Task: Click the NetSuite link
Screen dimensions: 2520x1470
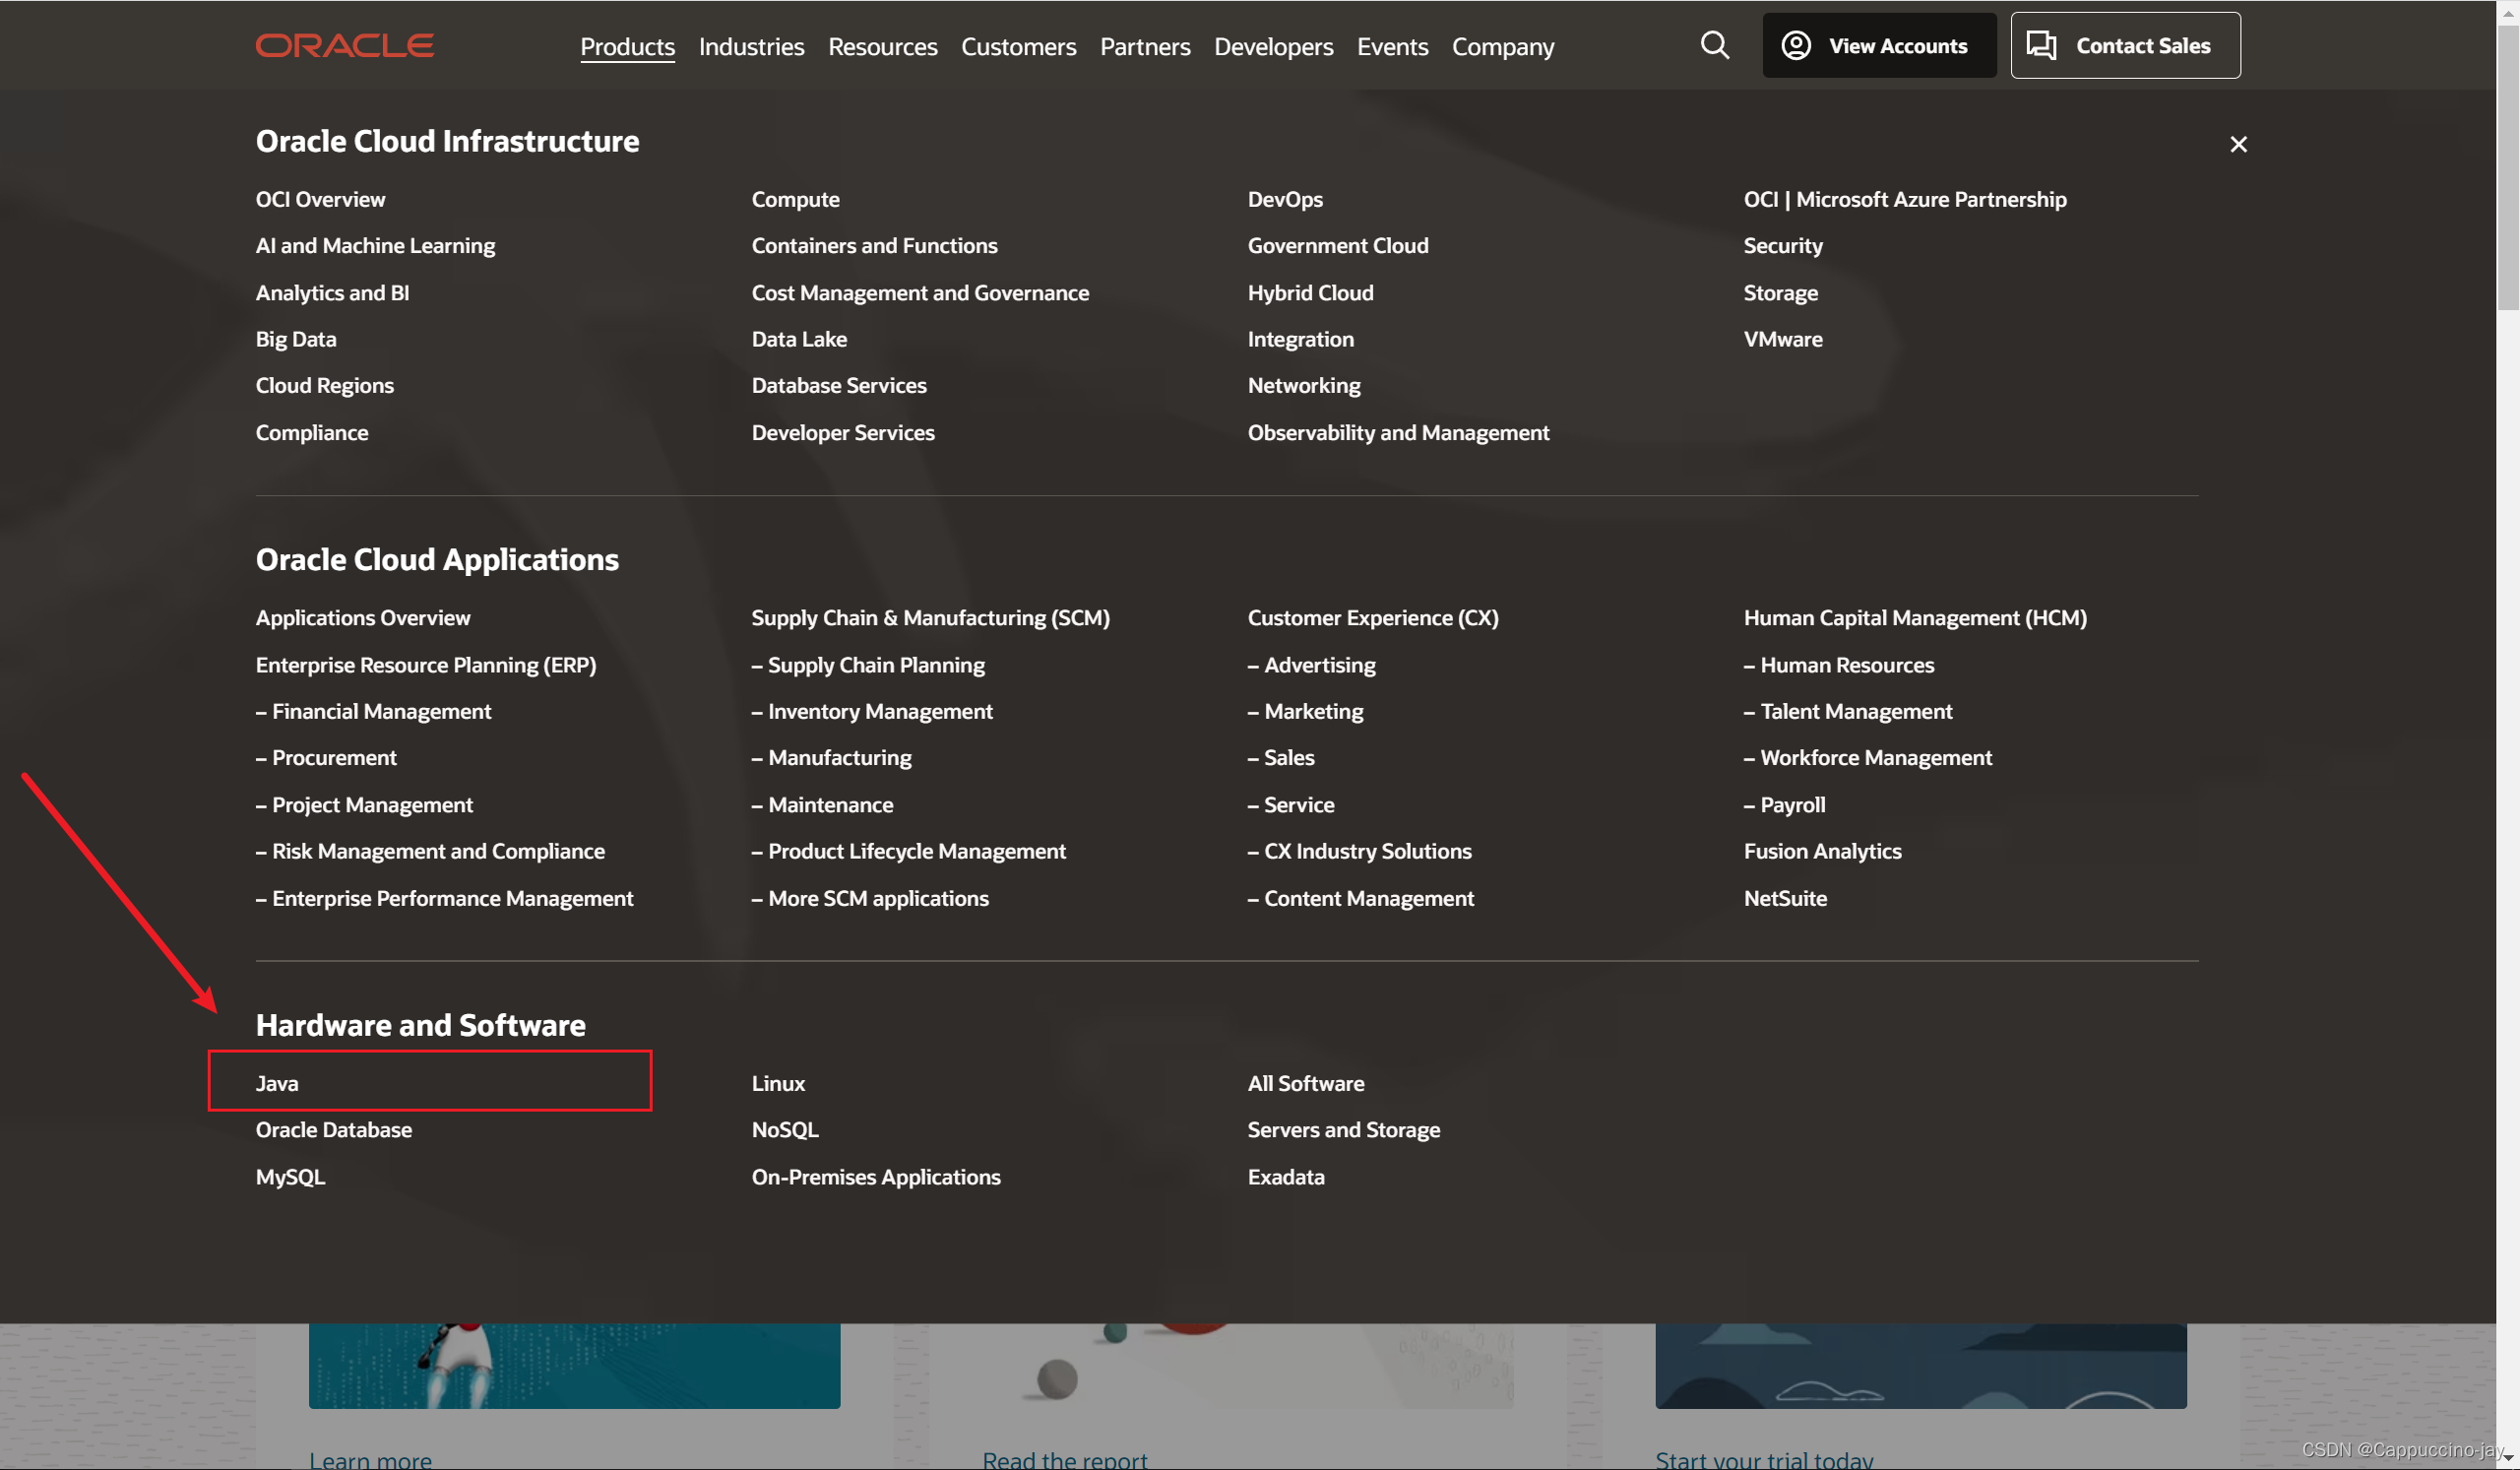Action: (x=1784, y=898)
